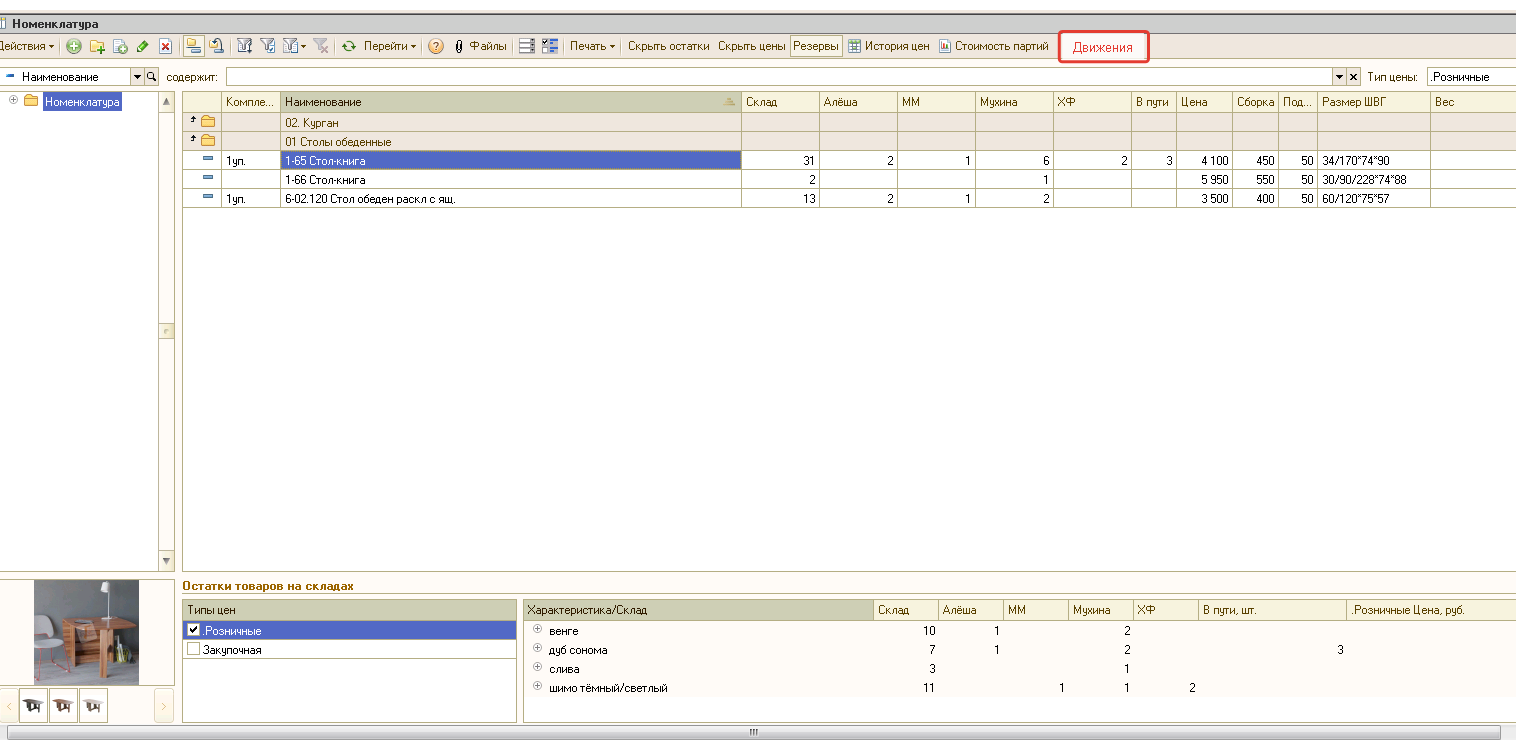
Task: Click the disabled-filter icon with red cross
Action: (x=321, y=46)
